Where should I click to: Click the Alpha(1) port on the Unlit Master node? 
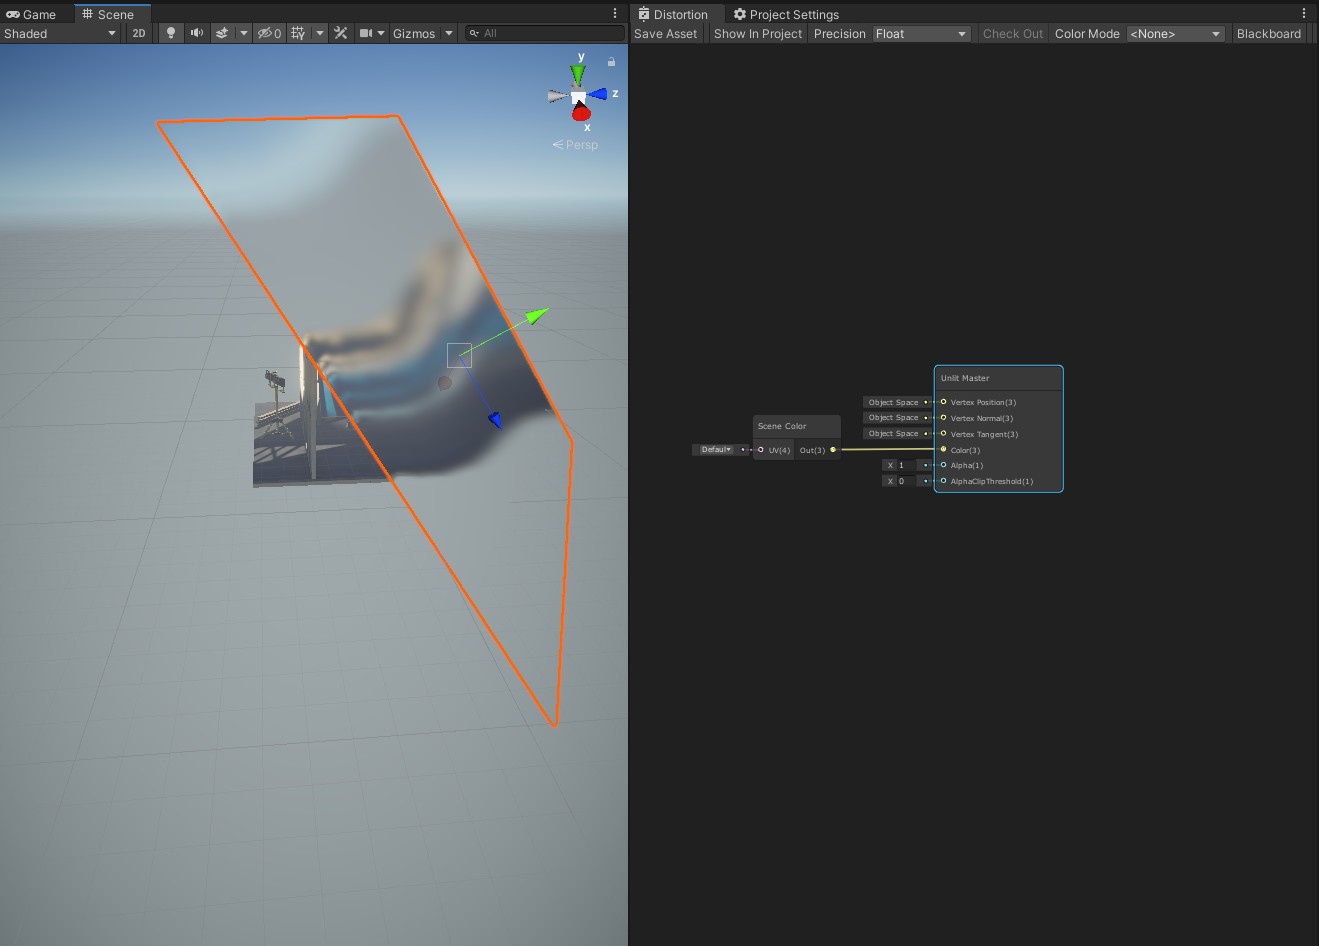pyautogui.click(x=943, y=465)
